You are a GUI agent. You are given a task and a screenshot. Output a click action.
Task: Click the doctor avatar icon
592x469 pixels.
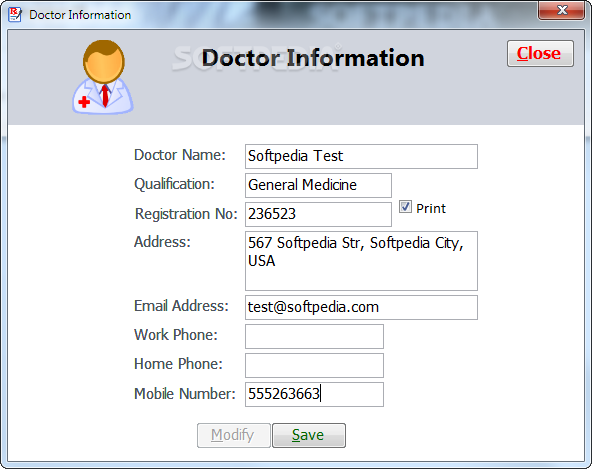103,77
